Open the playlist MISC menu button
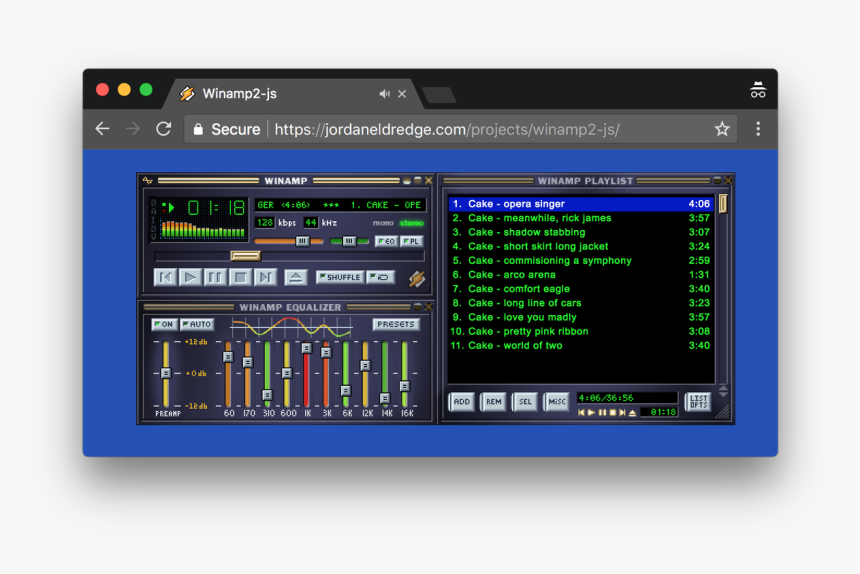 click(x=557, y=402)
